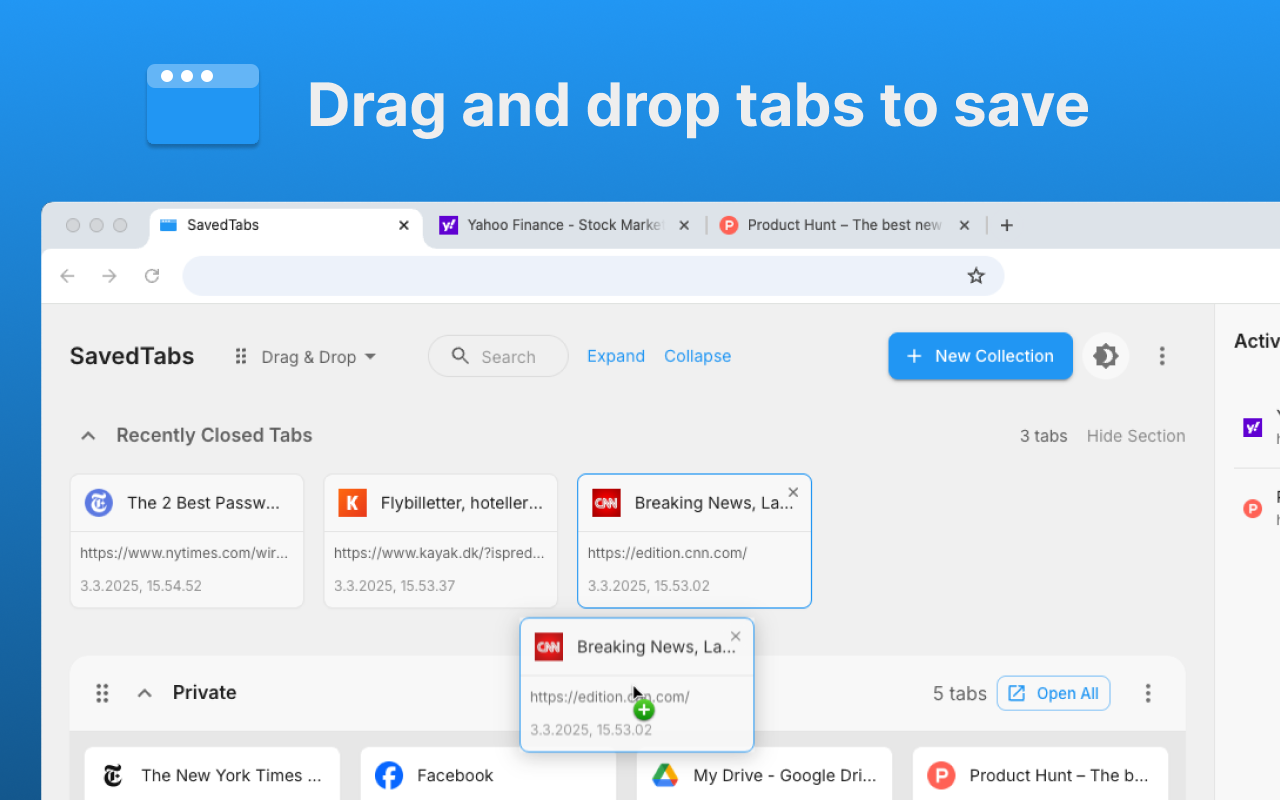Open All tabs in the Private collection
Image resolution: width=1280 pixels, height=800 pixels.
(x=1053, y=693)
